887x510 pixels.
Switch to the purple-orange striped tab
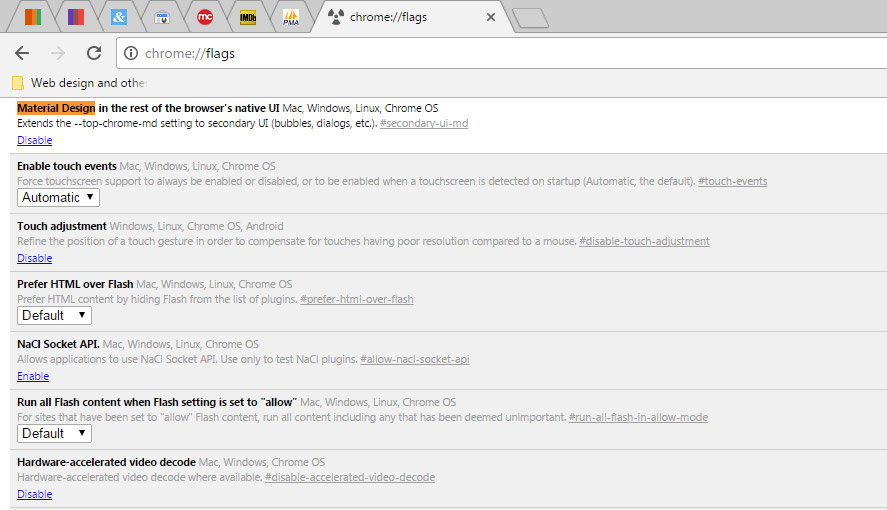76,17
